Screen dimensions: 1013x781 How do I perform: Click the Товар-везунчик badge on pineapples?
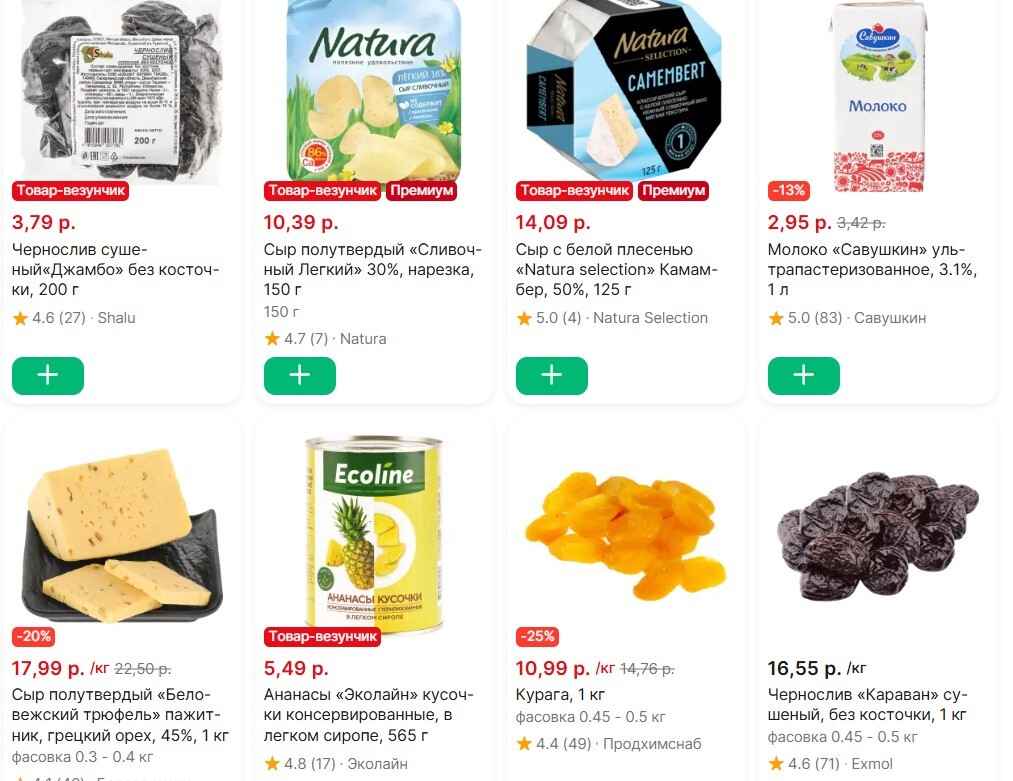(x=322, y=636)
